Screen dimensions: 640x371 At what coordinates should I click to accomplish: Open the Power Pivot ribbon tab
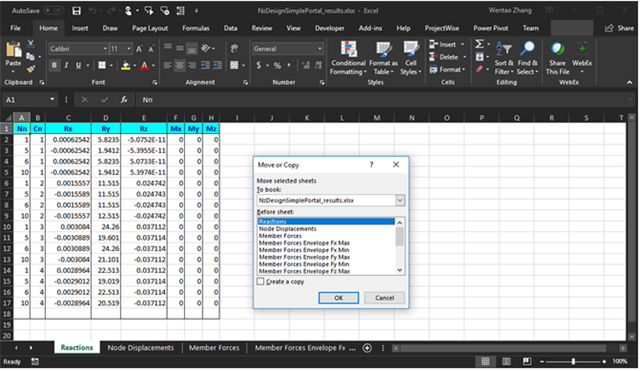point(491,28)
